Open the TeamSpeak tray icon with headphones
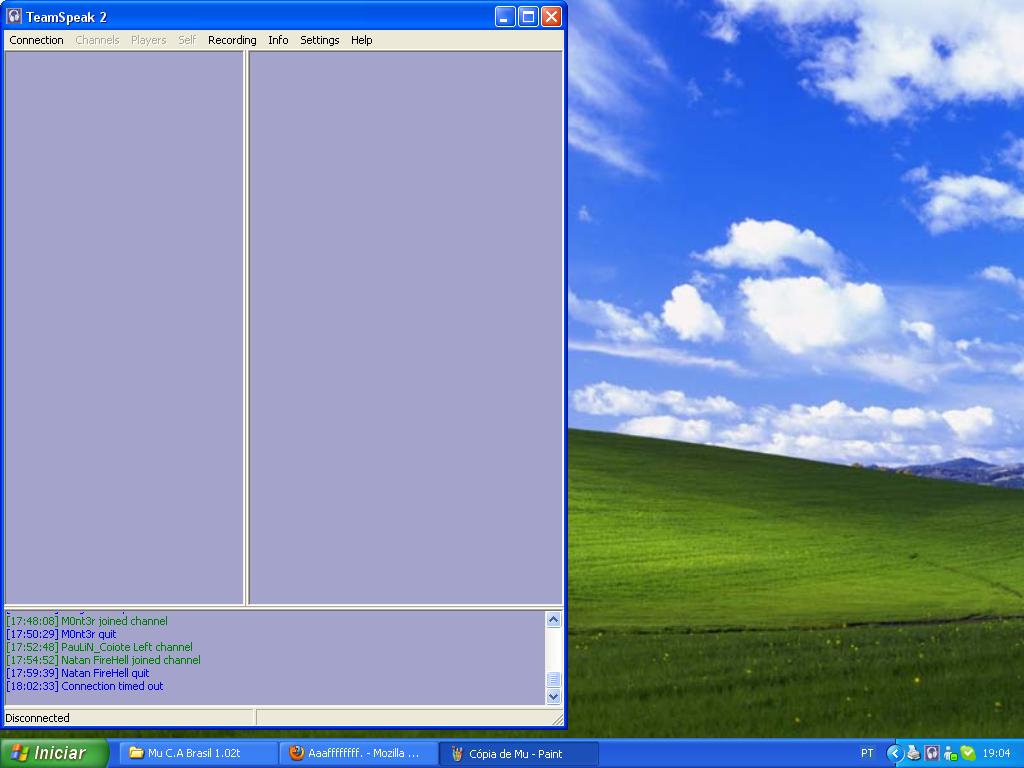1024x768 pixels. point(932,753)
